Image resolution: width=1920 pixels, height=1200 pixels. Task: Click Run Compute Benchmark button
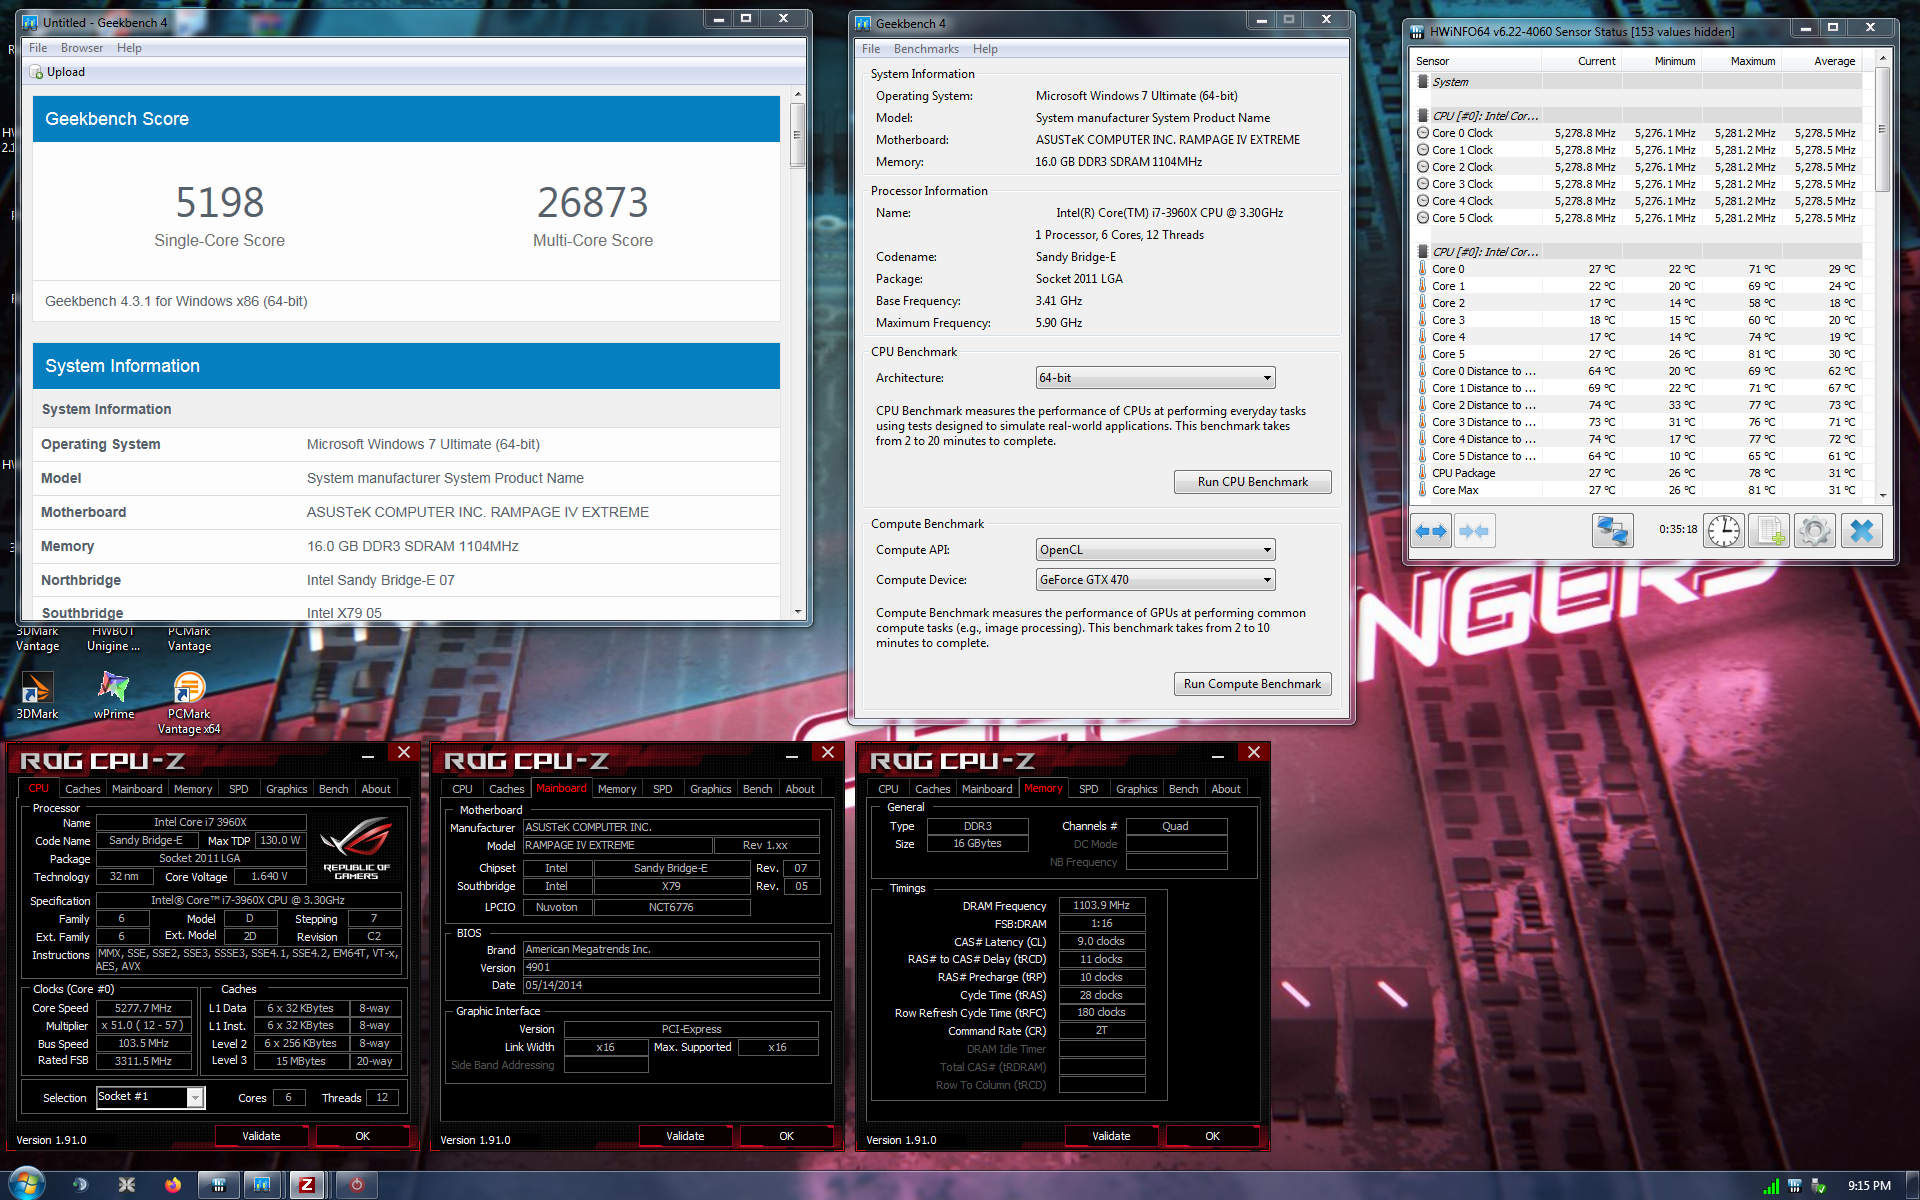(1252, 684)
